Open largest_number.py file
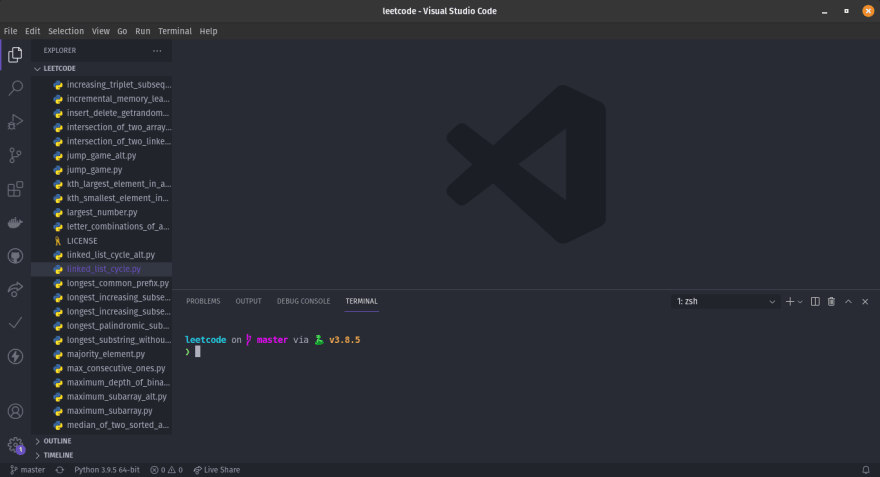 click(102, 212)
